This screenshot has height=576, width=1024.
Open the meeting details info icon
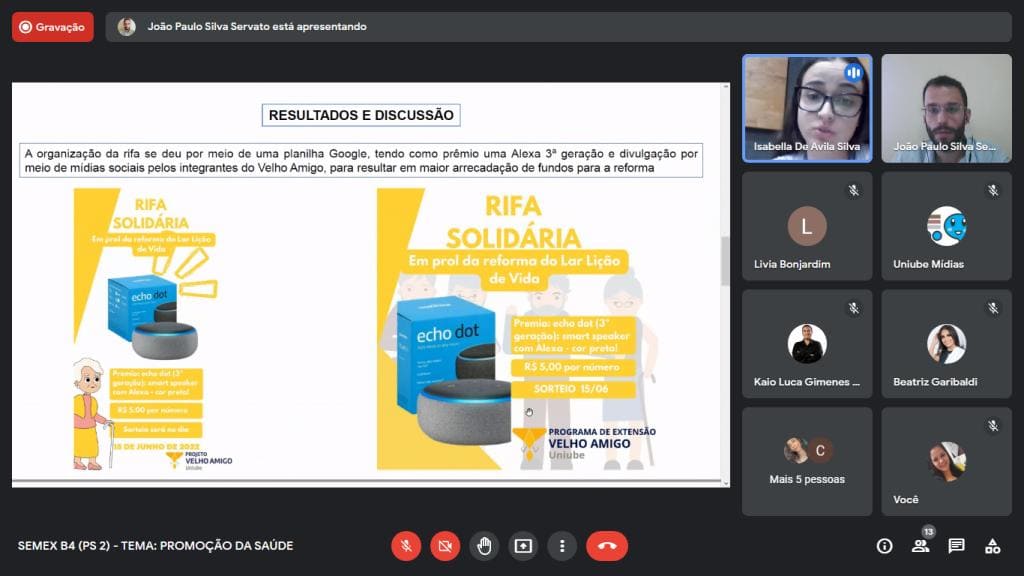point(884,546)
